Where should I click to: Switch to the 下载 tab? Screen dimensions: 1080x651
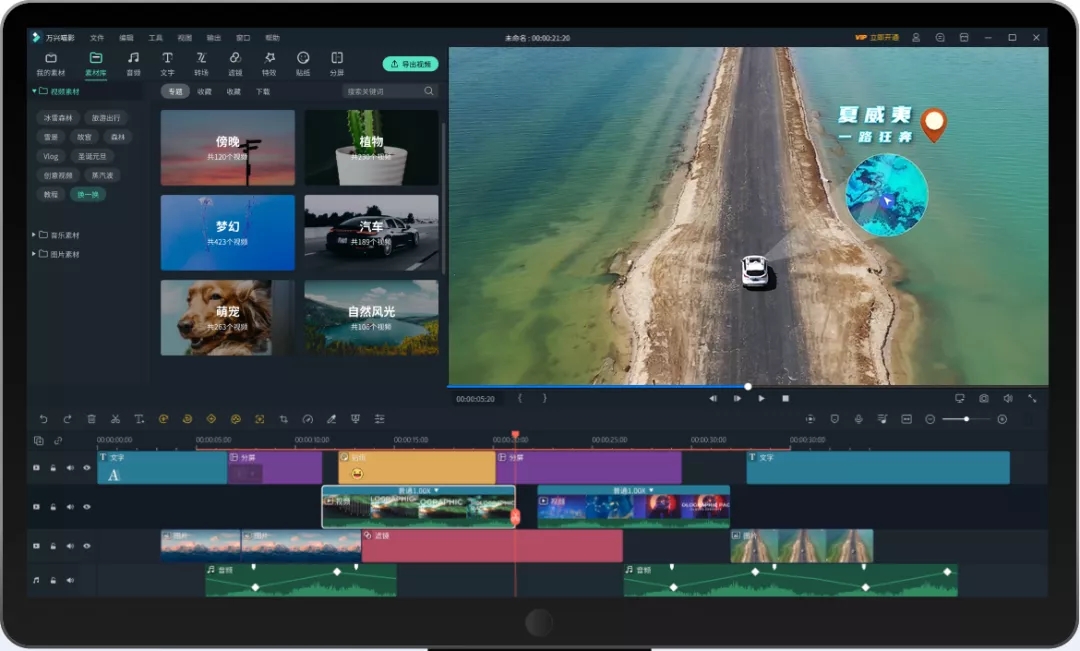tap(263, 91)
